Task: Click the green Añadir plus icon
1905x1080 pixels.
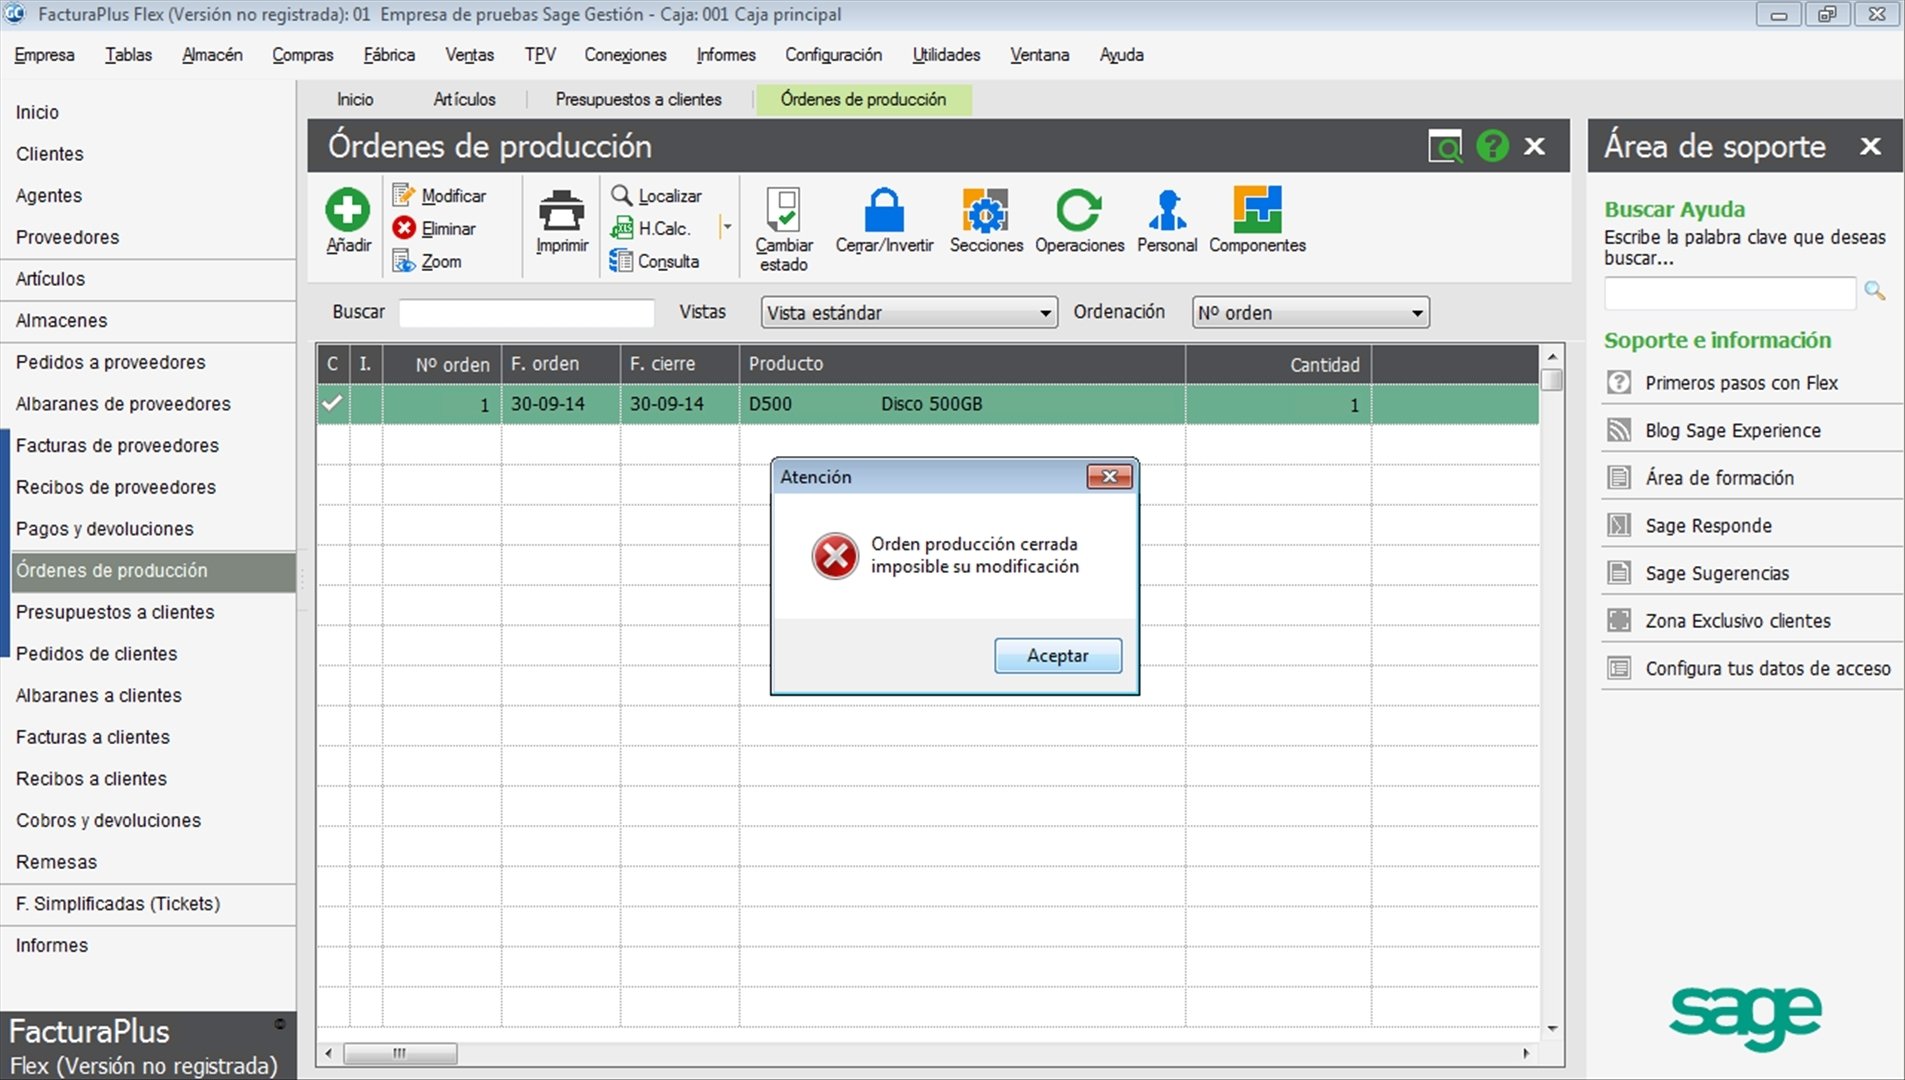Action: point(347,211)
